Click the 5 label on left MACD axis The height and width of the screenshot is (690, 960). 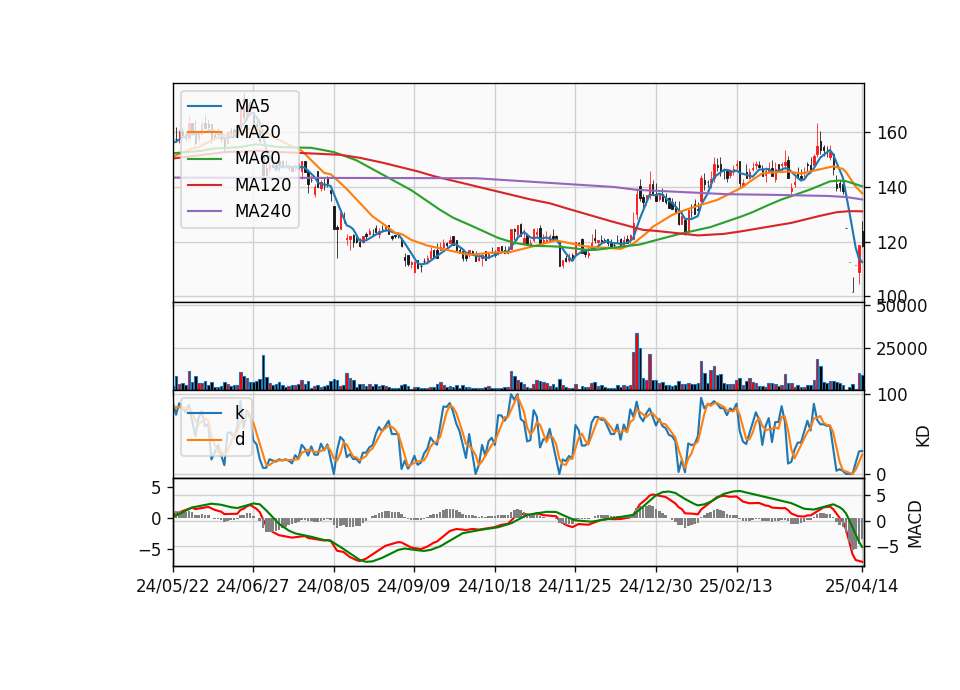(156, 488)
